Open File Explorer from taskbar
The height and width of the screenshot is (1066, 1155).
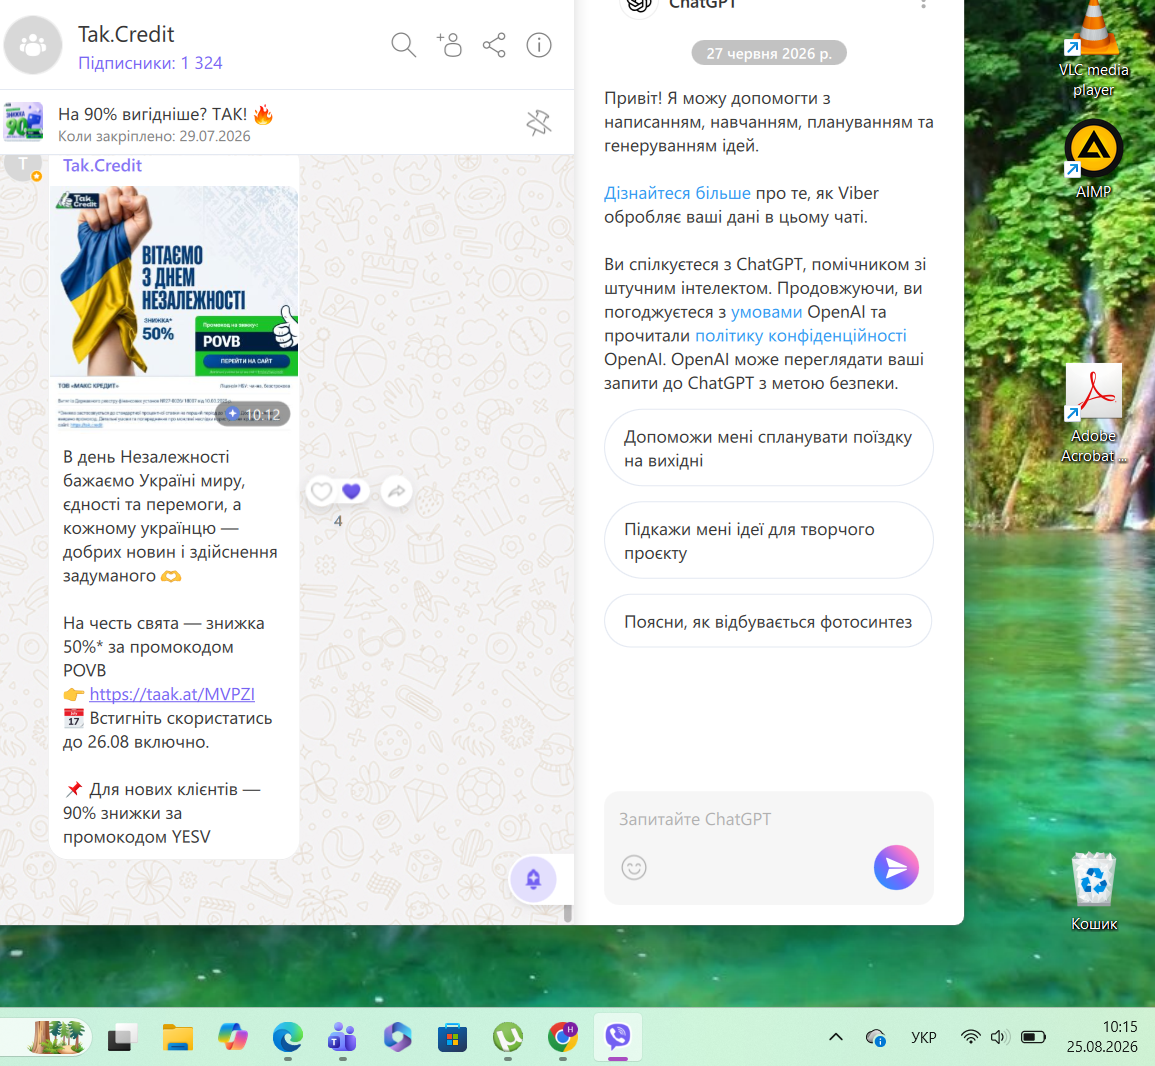178,1038
